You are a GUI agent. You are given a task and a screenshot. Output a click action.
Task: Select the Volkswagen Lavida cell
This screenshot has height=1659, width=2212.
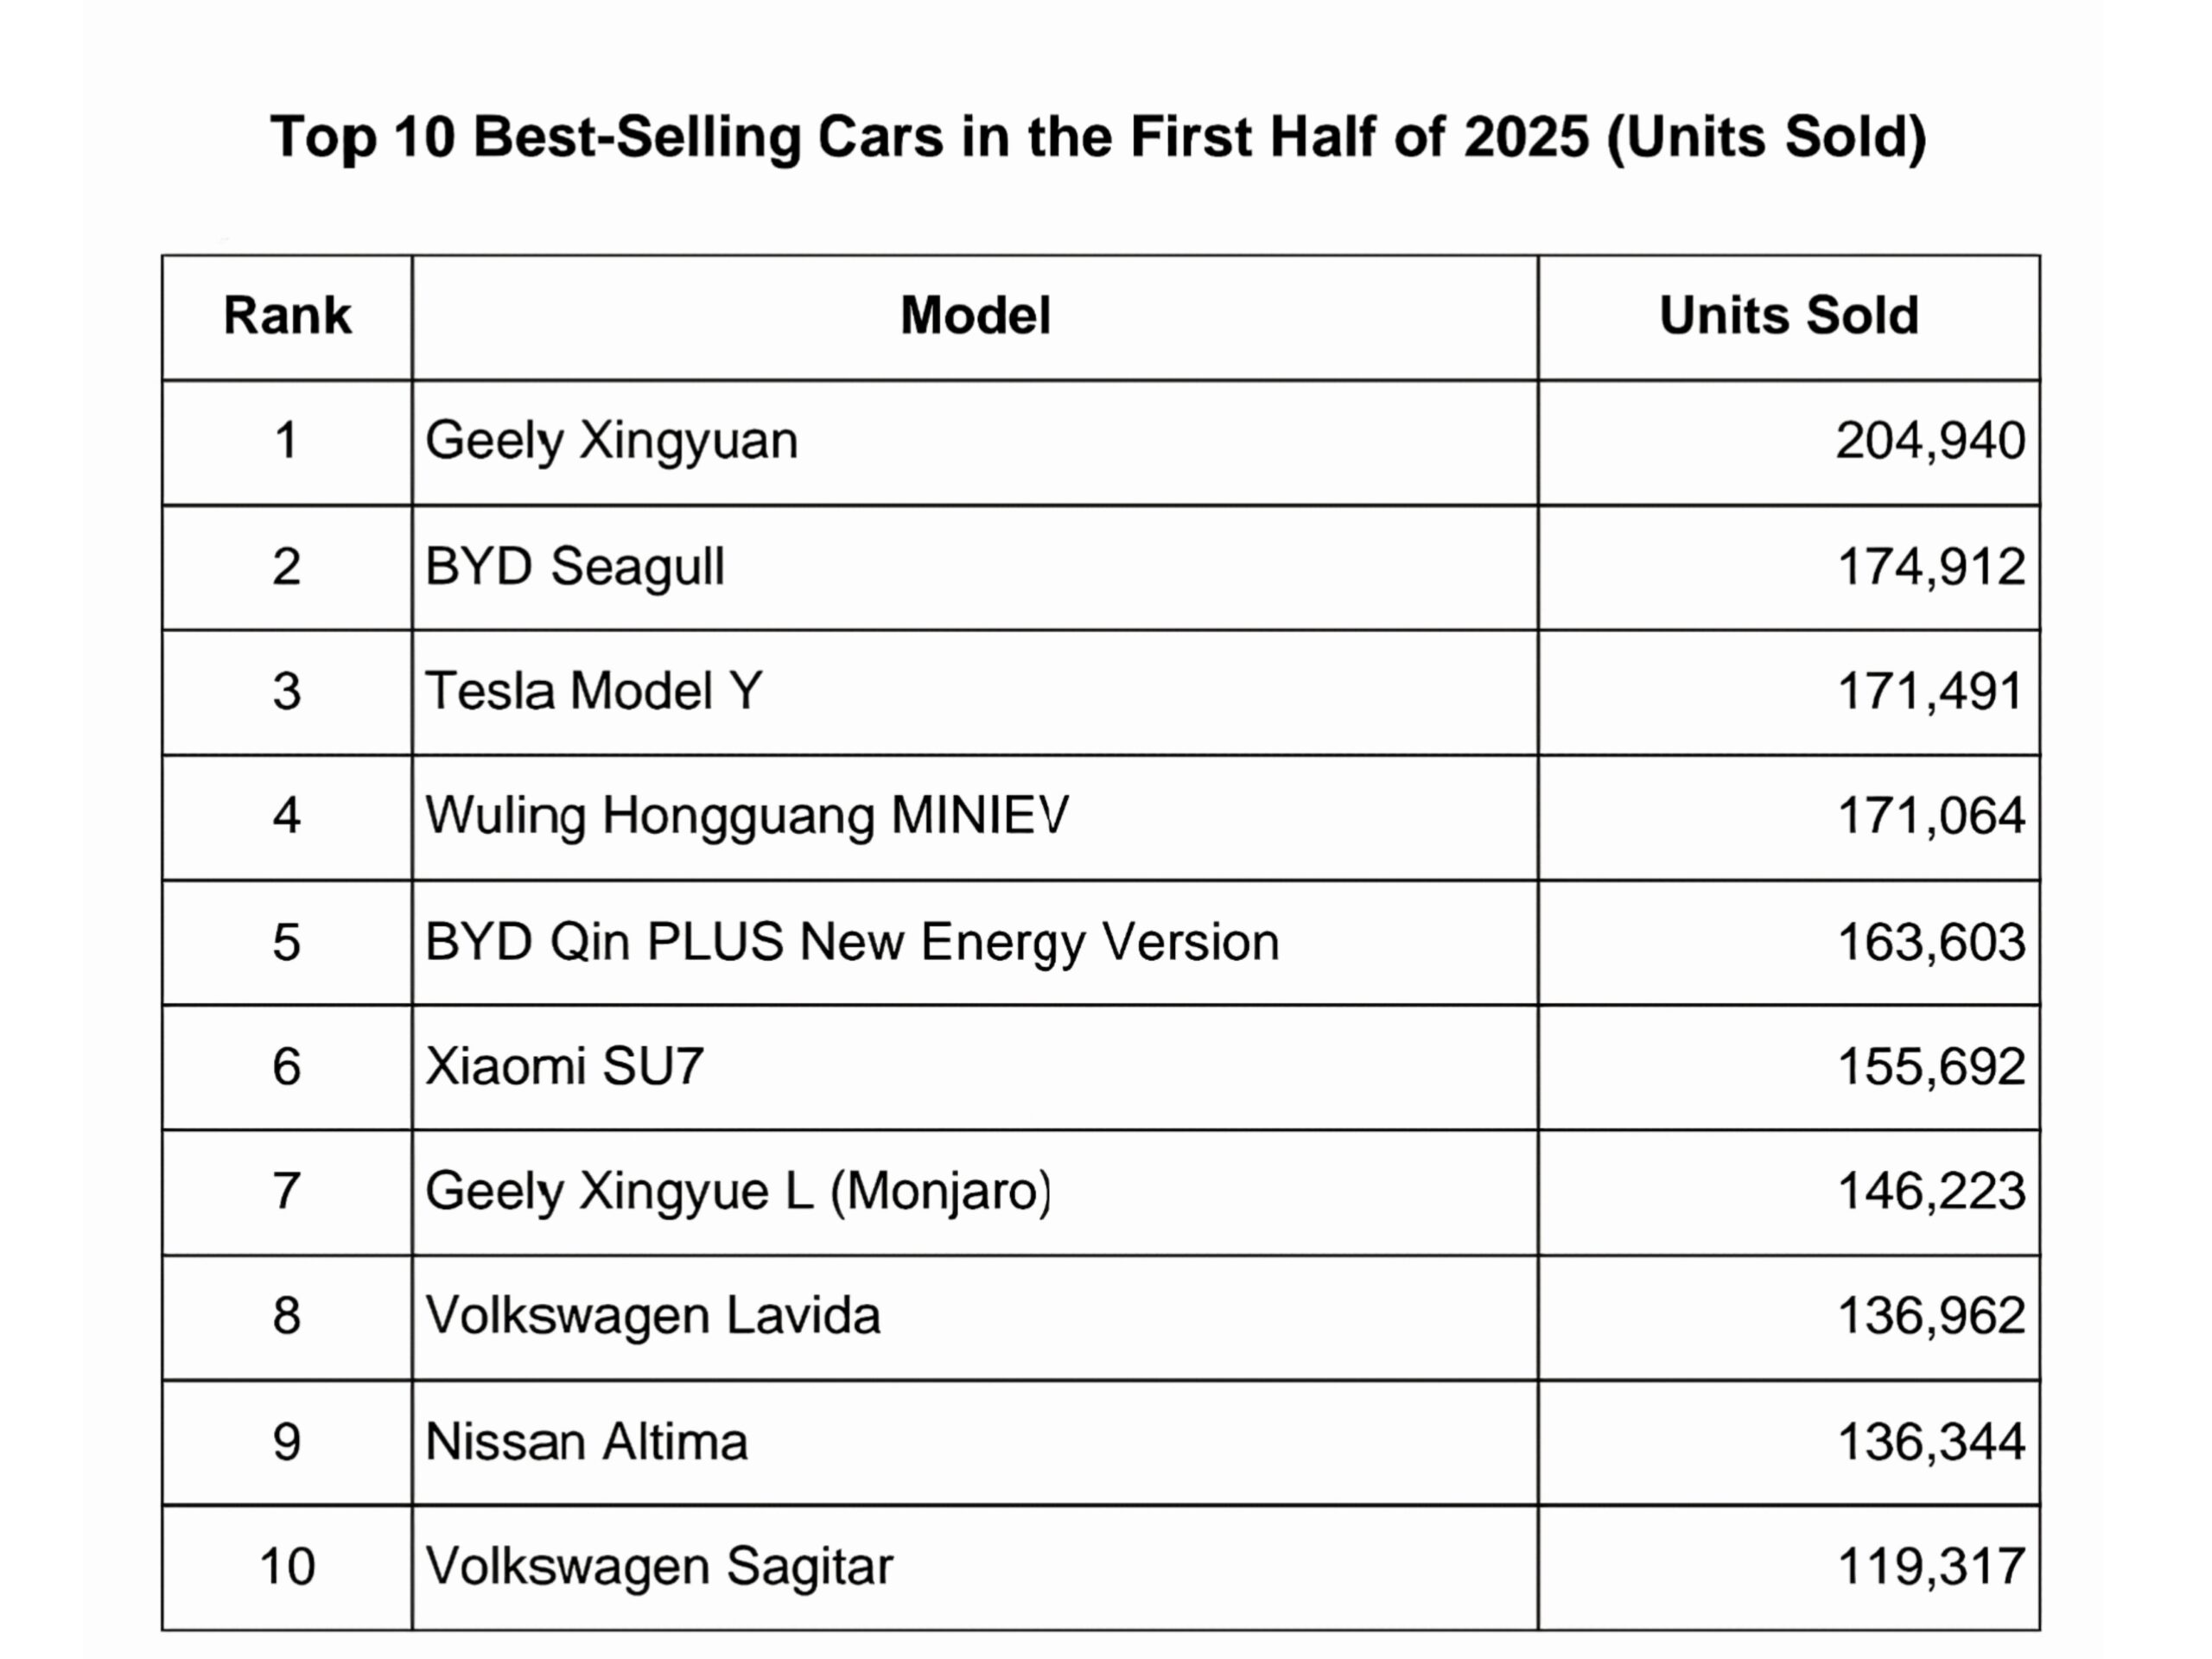(x=652, y=1316)
